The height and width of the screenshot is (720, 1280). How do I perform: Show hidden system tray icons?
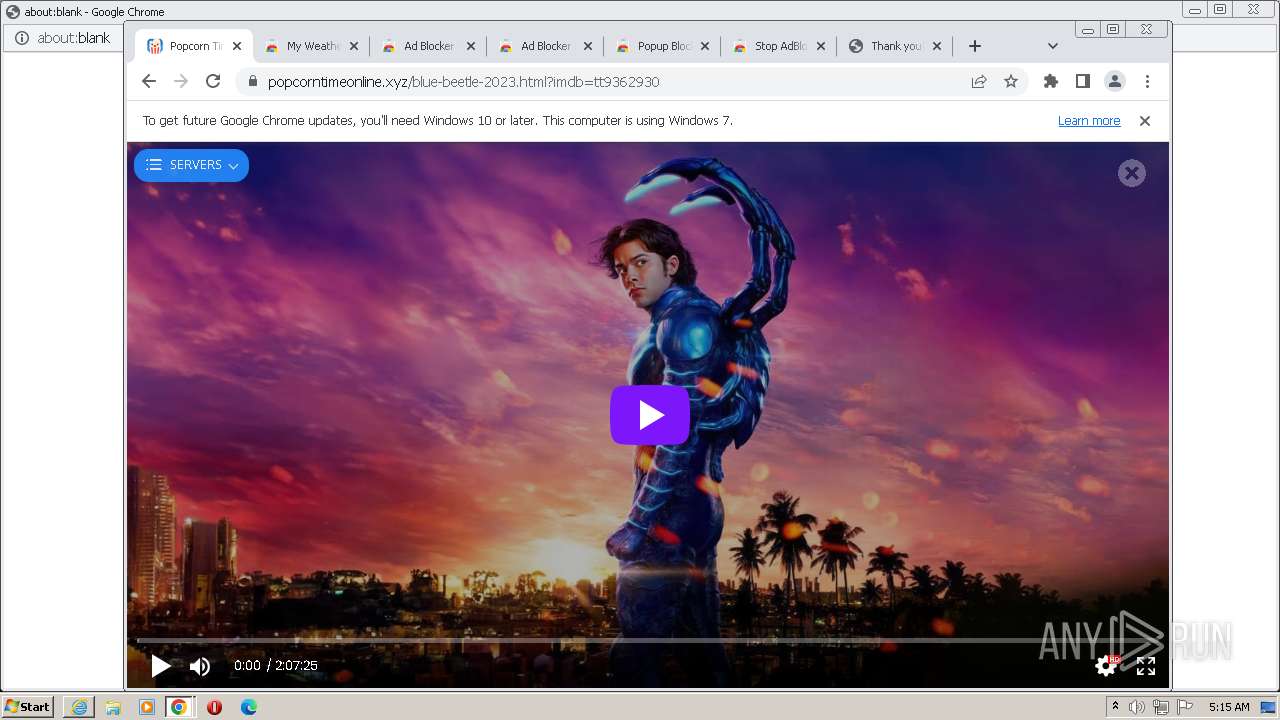pyautogui.click(x=1115, y=707)
